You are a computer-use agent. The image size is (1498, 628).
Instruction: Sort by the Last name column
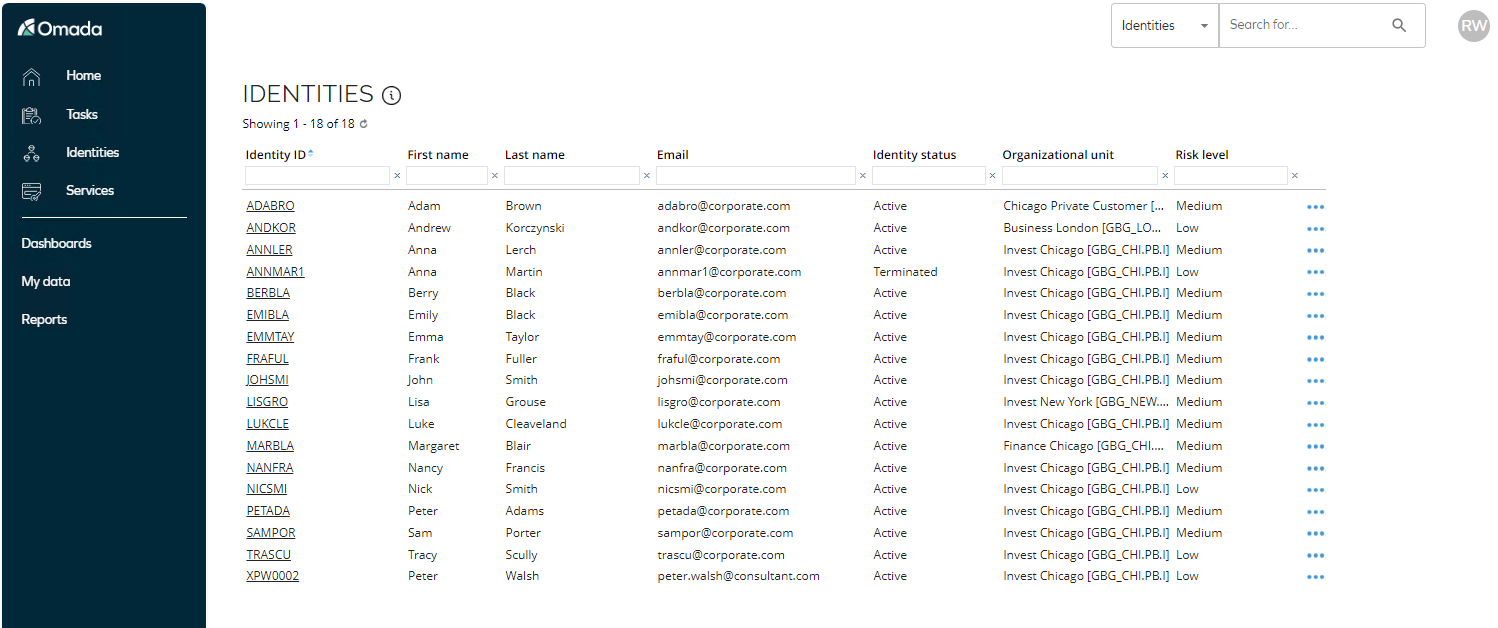click(535, 155)
